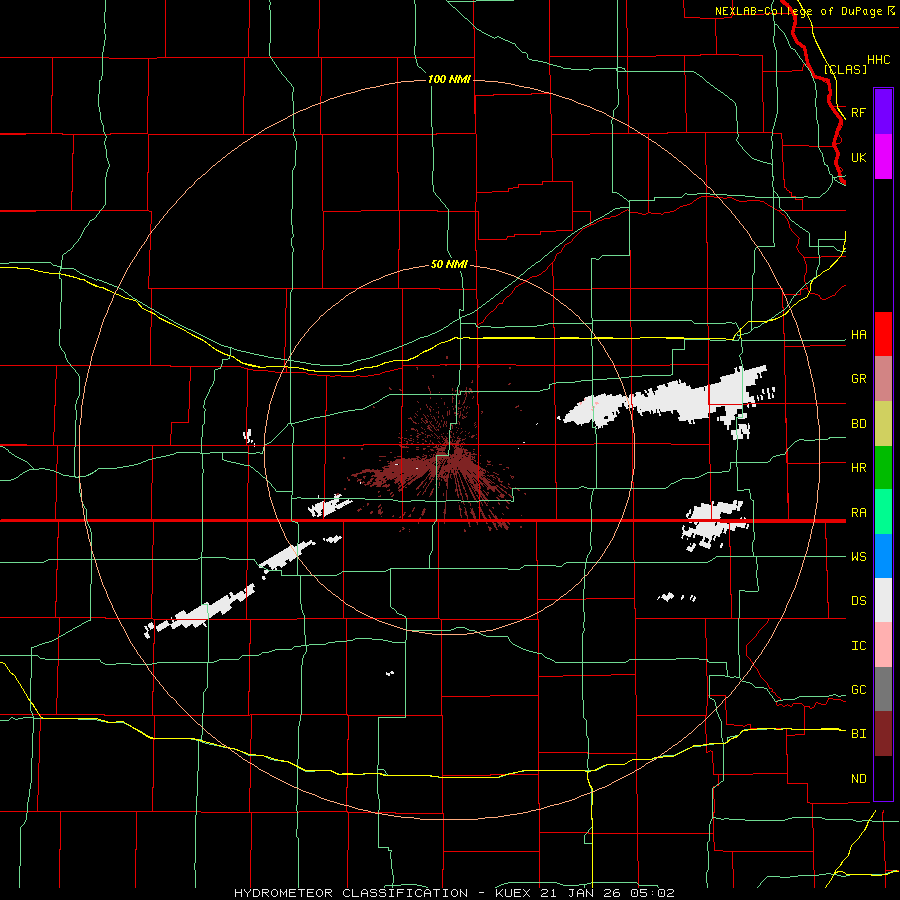Click the 'GC' legend label text
Image resolution: width=900 pixels, height=900 pixels.
tap(858, 690)
